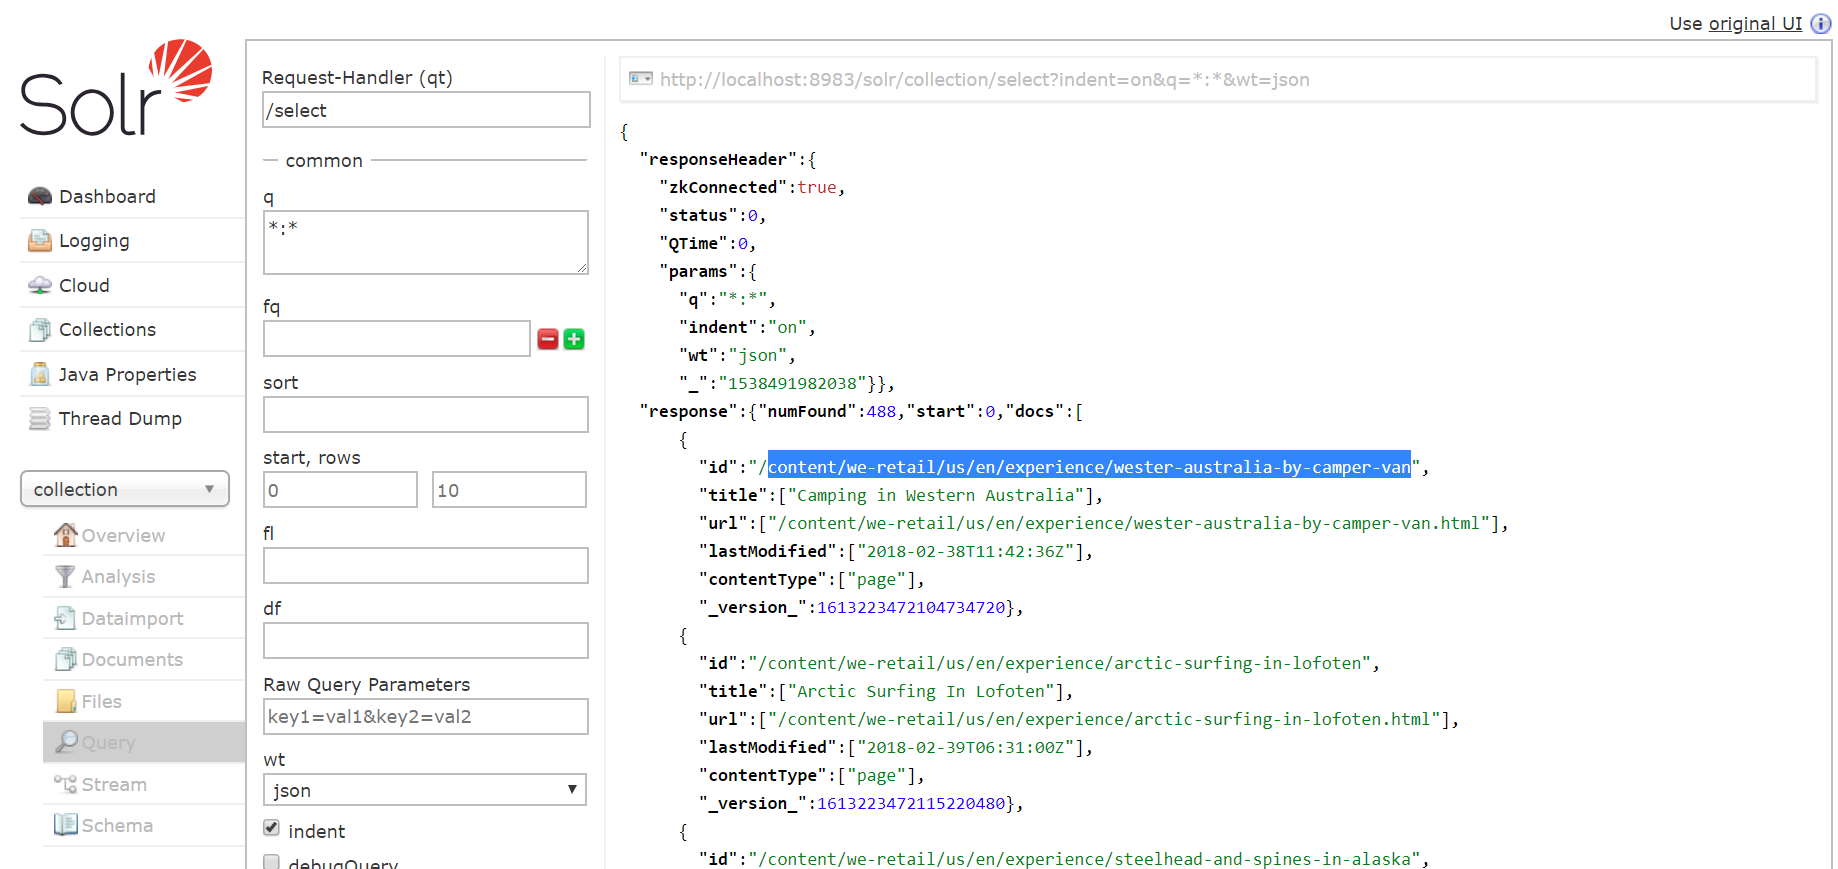Open Logging via its sidebar icon
This screenshot has width=1838, height=869.
(40, 241)
